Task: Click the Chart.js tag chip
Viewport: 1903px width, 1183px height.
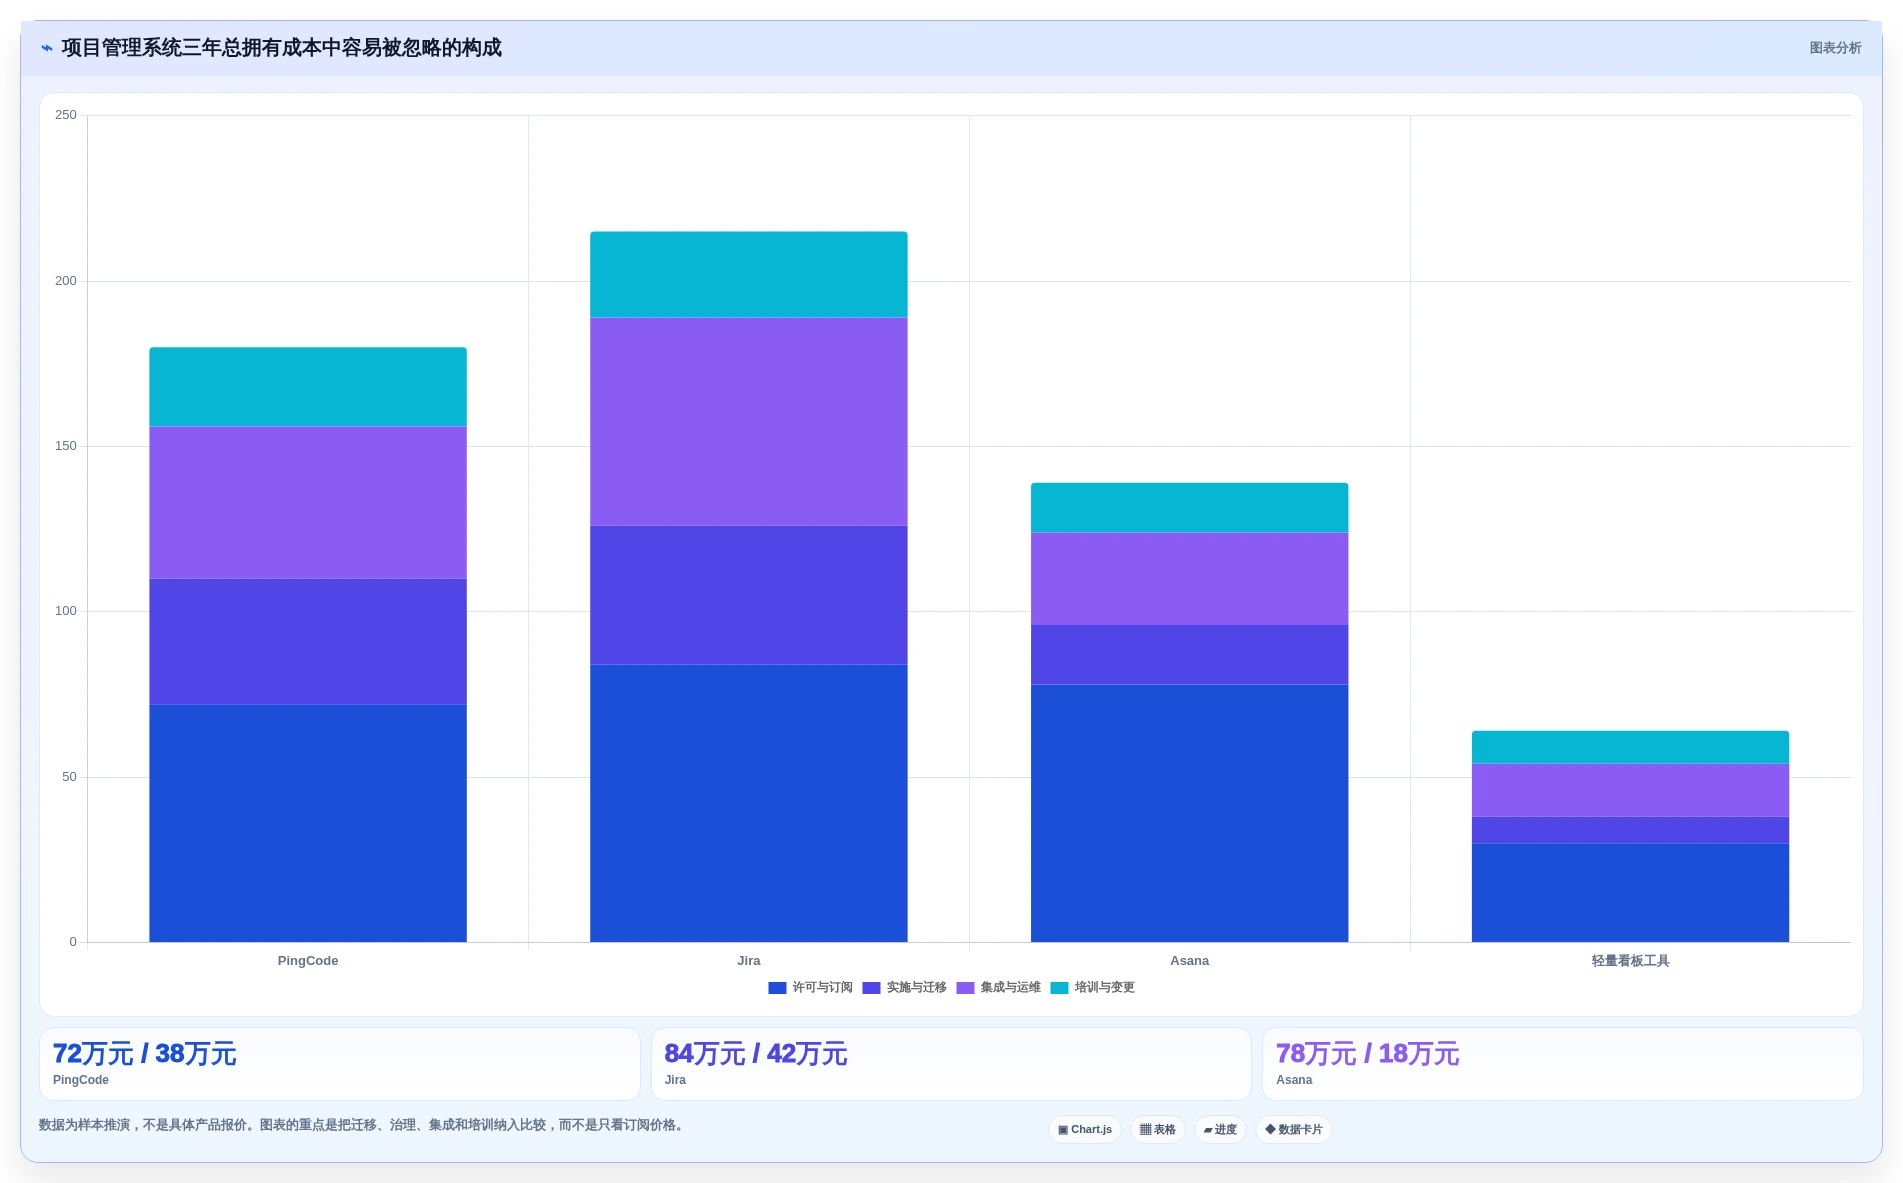Action: [1085, 1129]
